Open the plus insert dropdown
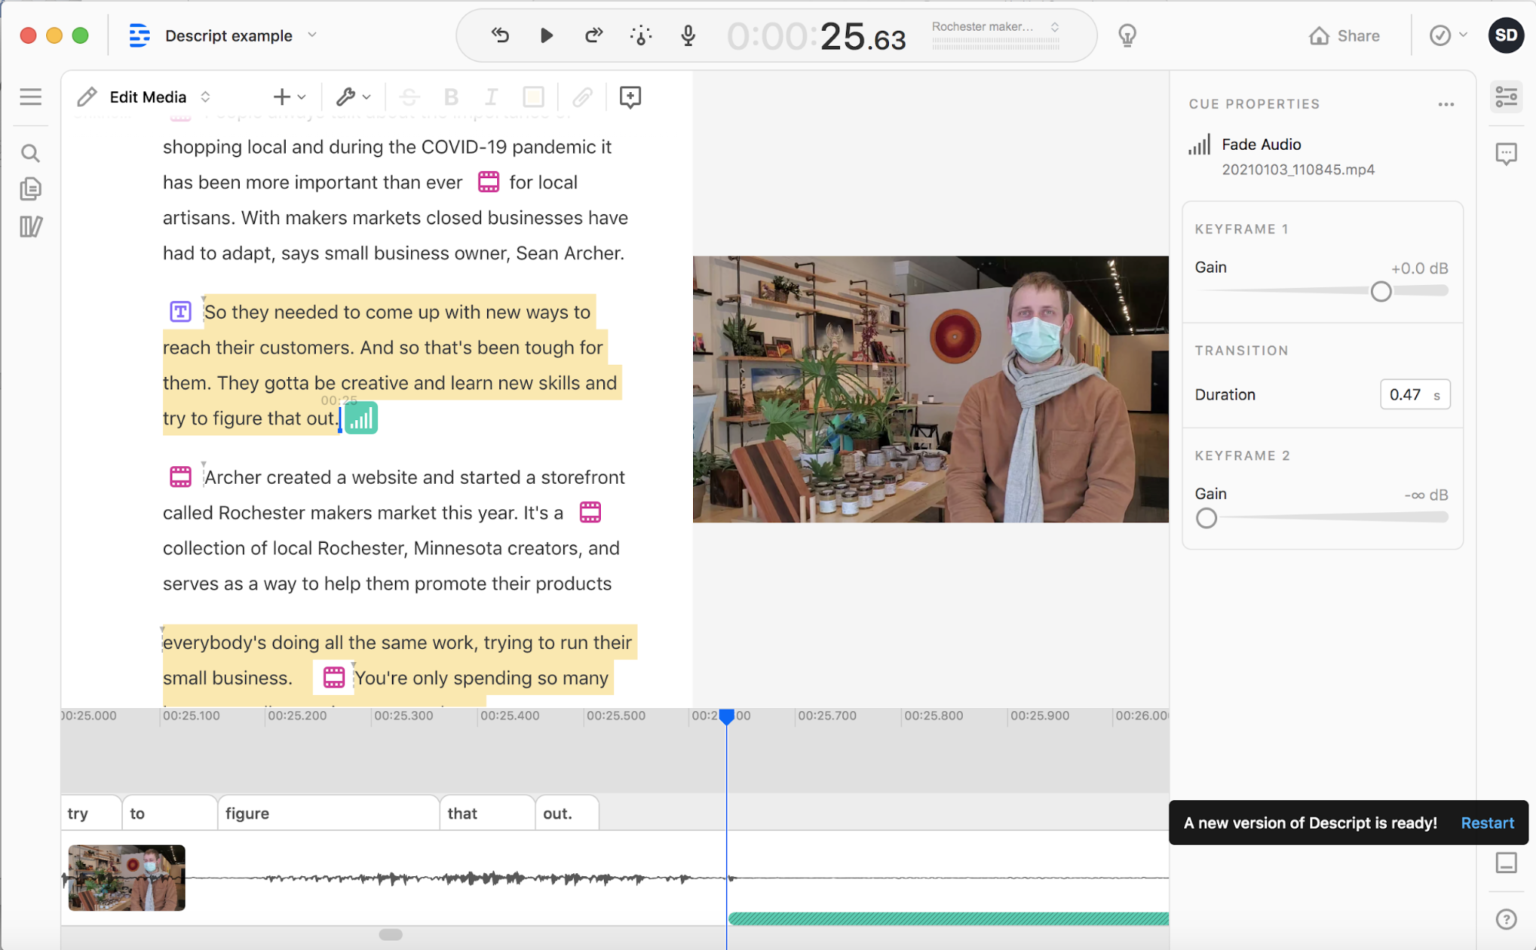The image size is (1536, 950). pyautogui.click(x=289, y=97)
